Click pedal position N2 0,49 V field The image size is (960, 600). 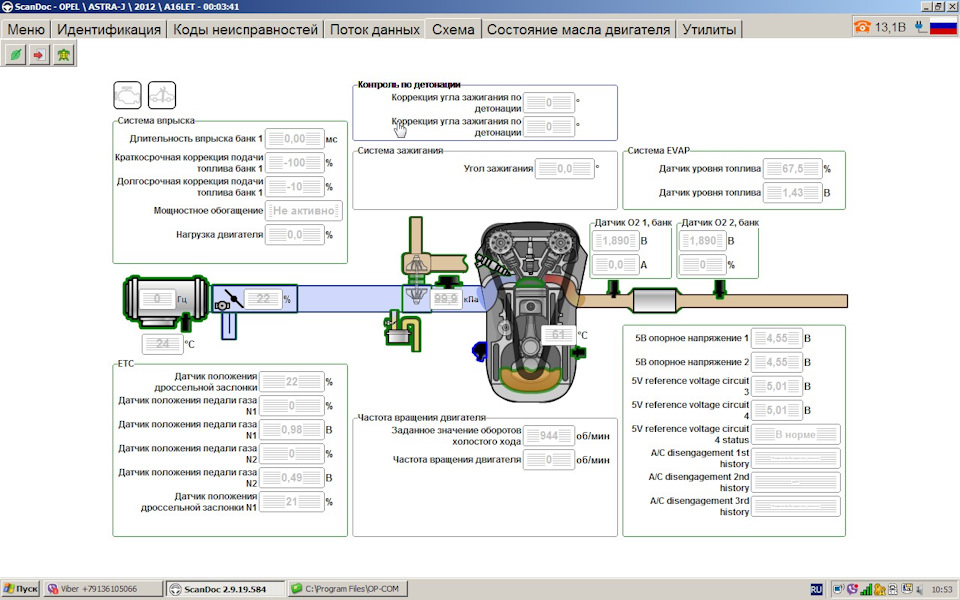click(291, 478)
